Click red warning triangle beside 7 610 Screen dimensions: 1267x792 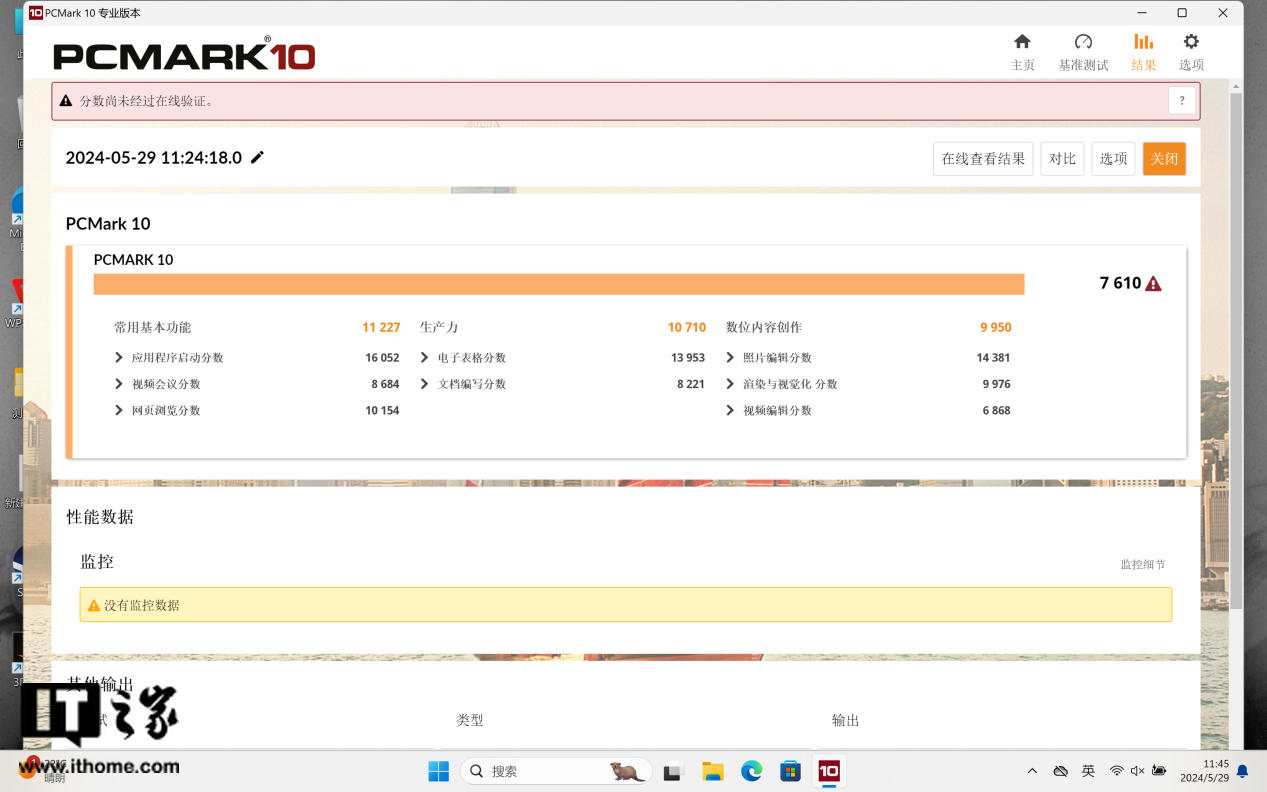click(1153, 284)
